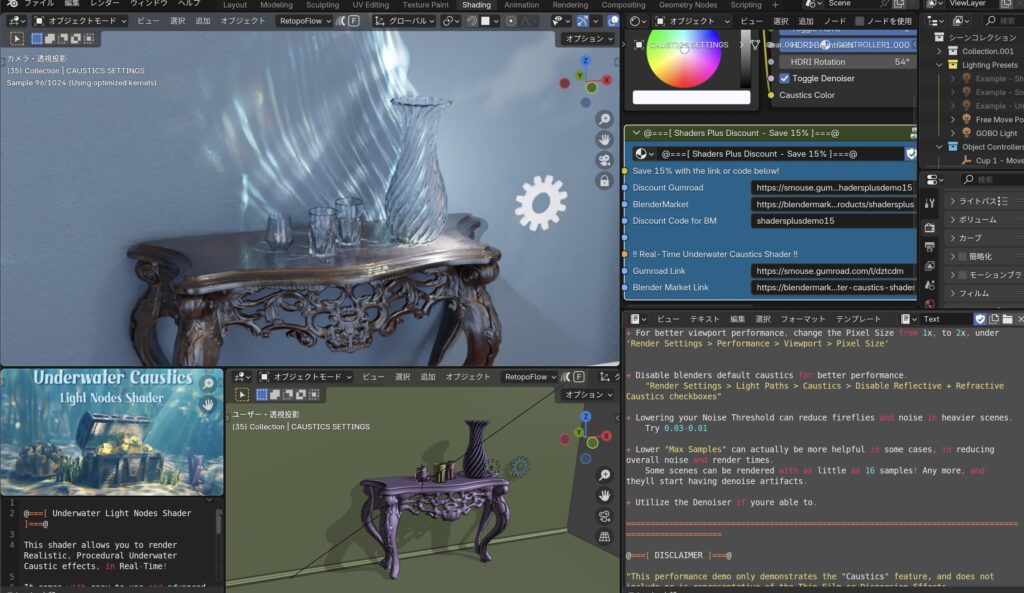Click the Gumroad Link URL field
Screen dimensions: 1024x593
(x=834, y=271)
